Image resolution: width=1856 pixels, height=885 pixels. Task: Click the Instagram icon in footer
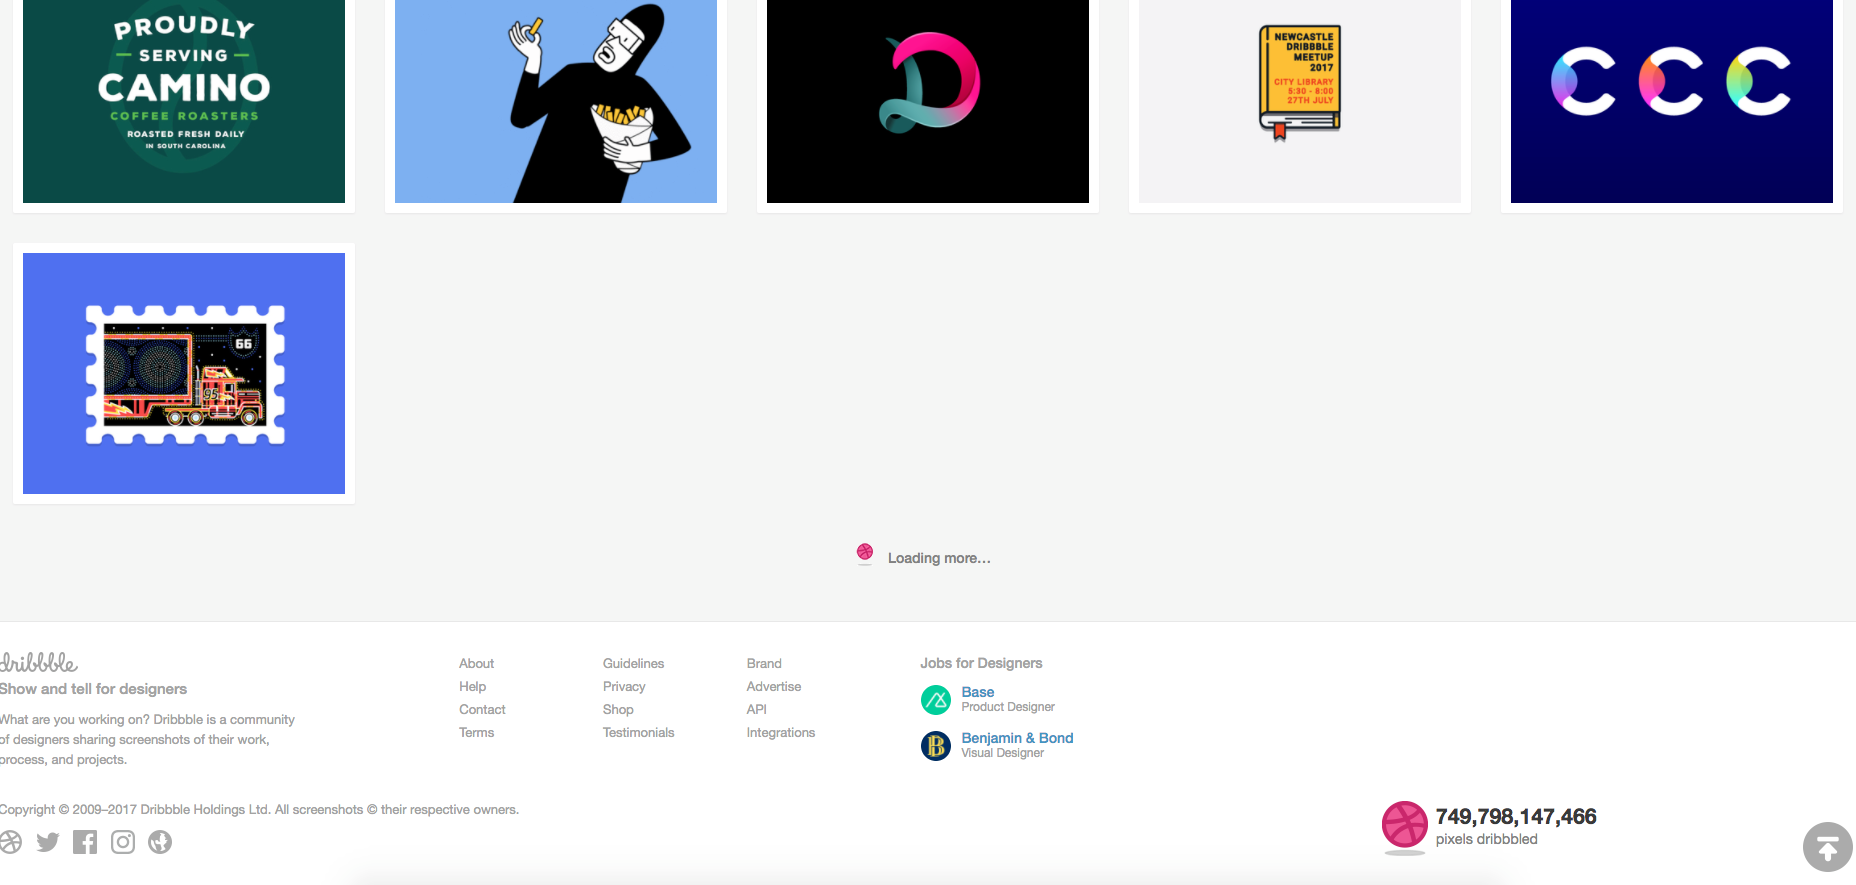point(123,842)
